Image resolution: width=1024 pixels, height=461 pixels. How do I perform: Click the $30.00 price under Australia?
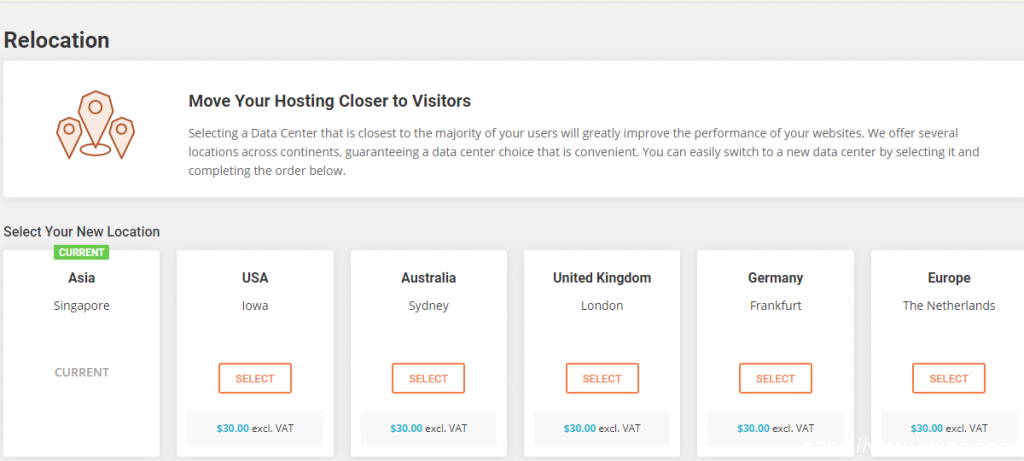pyautogui.click(x=406, y=428)
